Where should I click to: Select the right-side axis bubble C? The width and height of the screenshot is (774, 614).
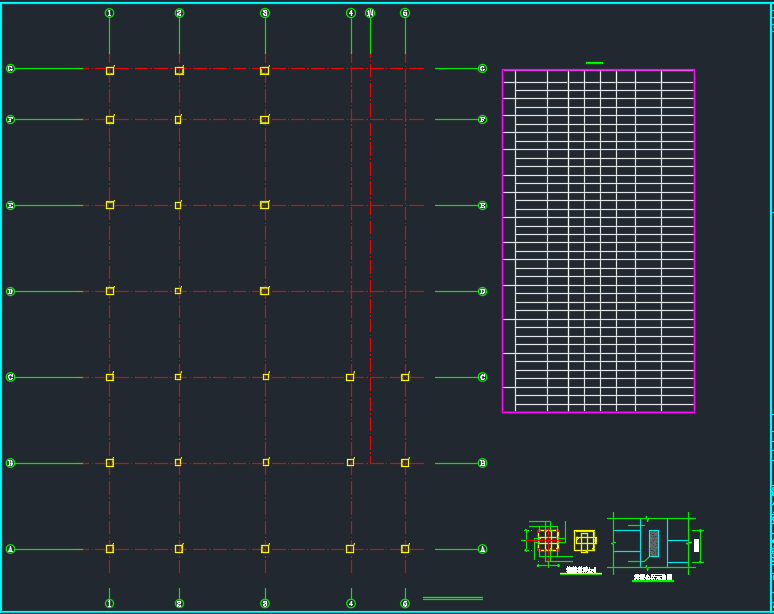click(482, 377)
